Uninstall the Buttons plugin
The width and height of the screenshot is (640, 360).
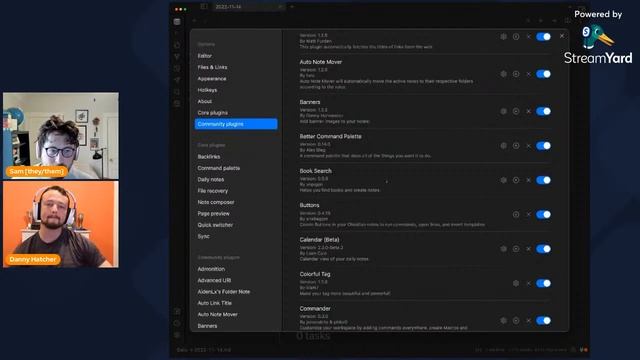[x=529, y=214]
